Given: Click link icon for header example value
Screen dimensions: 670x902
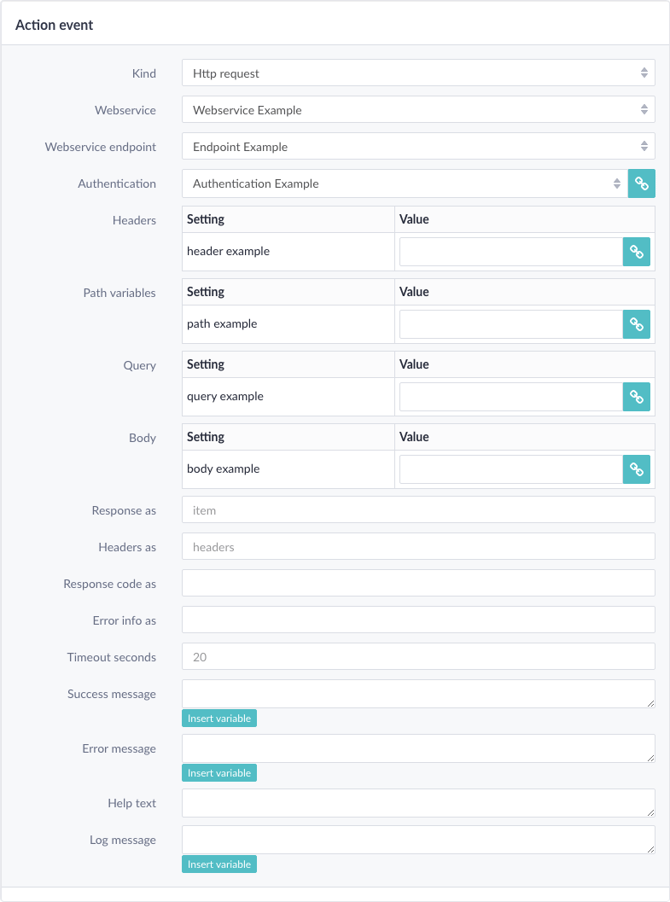Looking at the screenshot, I should coord(636,251).
